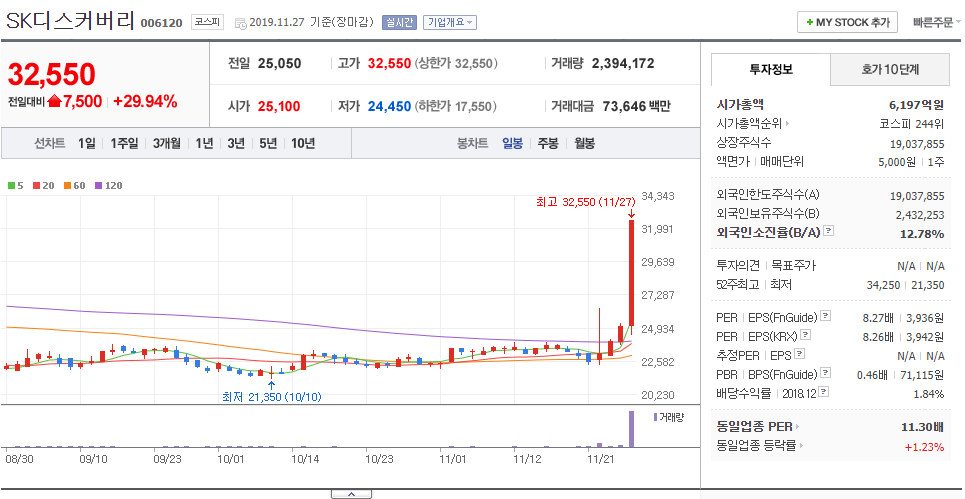
Task: Click the 거래대금 value 73,646 백만
Action: pyautogui.click(x=636, y=106)
